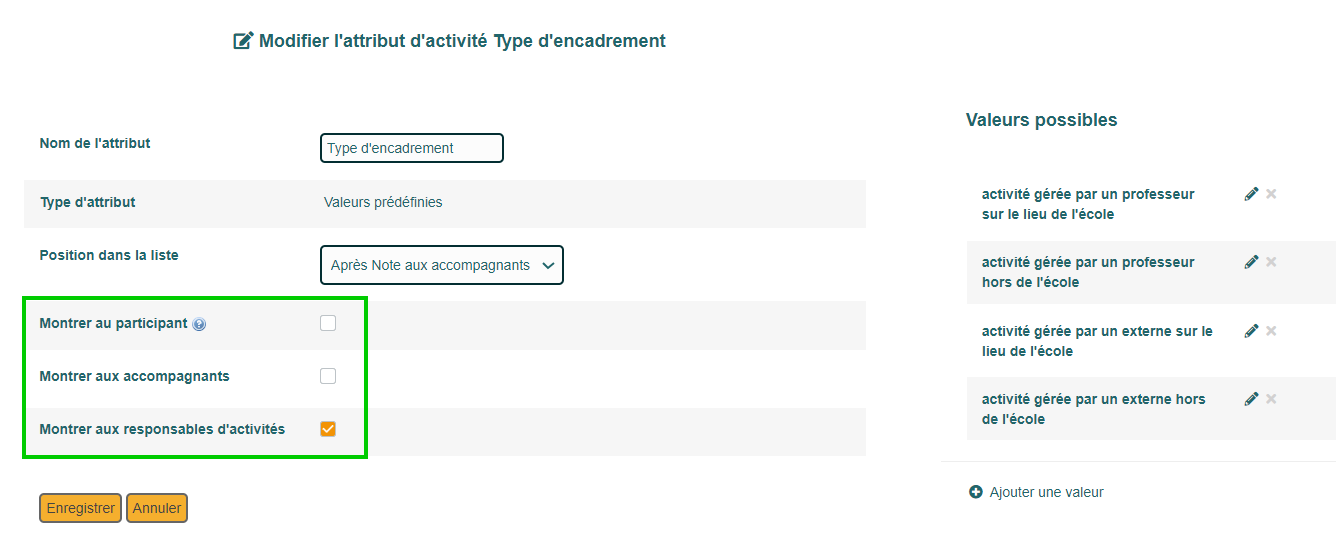Delete value 'externe sur le lieu de l'école'
Screen dimensions: 1336x542
(x=1271, y=331)
